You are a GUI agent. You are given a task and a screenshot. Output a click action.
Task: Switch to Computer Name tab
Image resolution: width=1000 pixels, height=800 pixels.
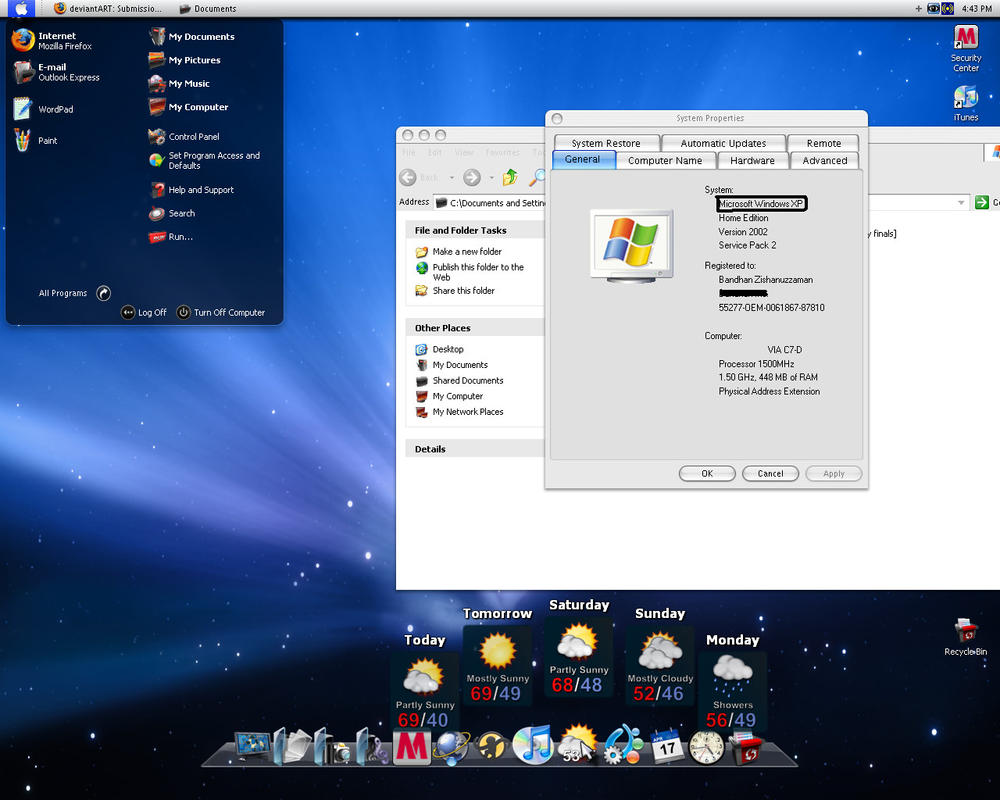[665, 160]
